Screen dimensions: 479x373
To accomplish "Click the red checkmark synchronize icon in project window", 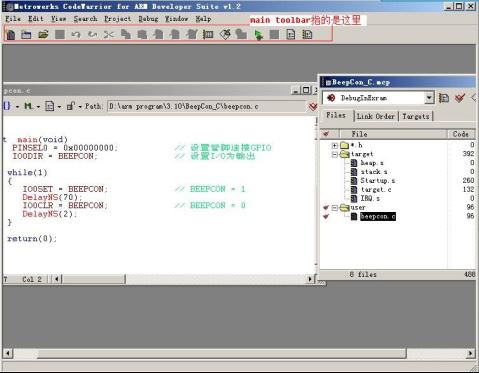I will pos(460,98).
